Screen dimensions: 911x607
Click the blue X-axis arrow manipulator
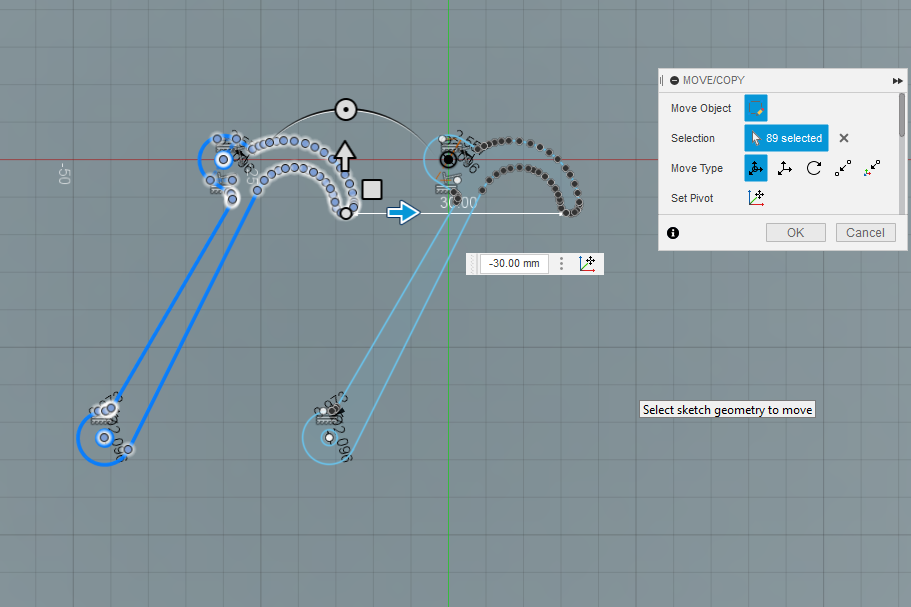(x=403, y=213)
